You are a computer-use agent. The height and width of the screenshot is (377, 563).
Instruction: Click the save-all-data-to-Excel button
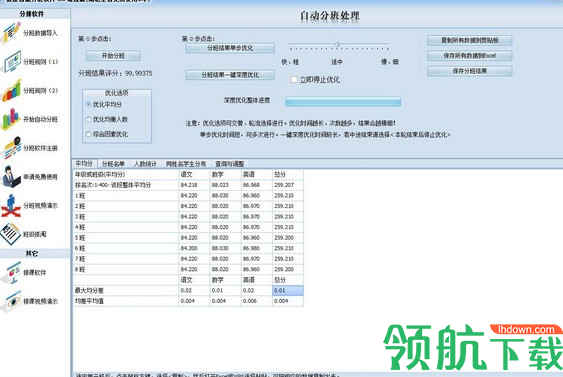click(470, 56)
